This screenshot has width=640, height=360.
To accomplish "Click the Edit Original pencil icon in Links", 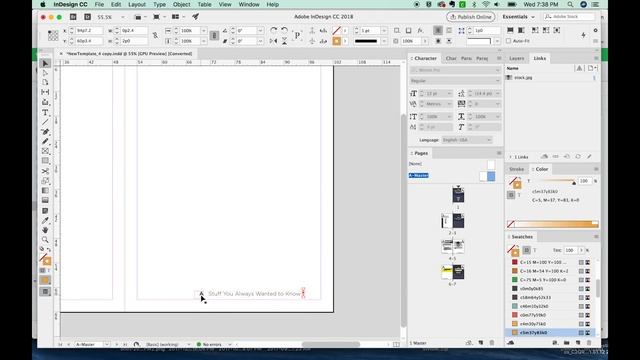I will click(x=589, y=157).
